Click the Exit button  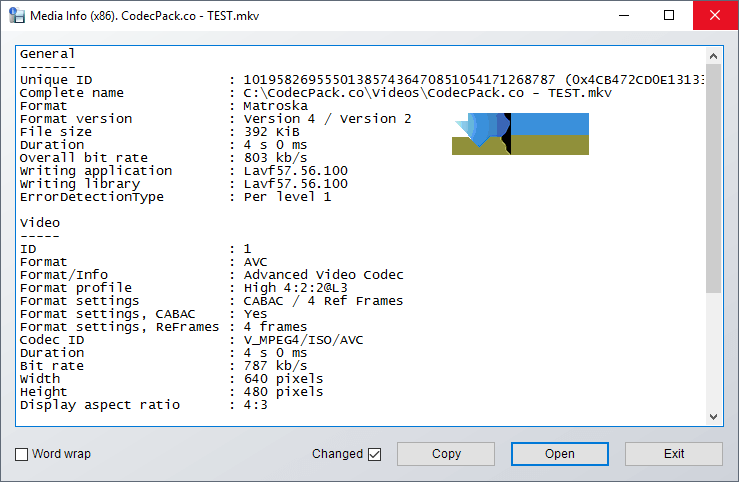pos(674,454)
